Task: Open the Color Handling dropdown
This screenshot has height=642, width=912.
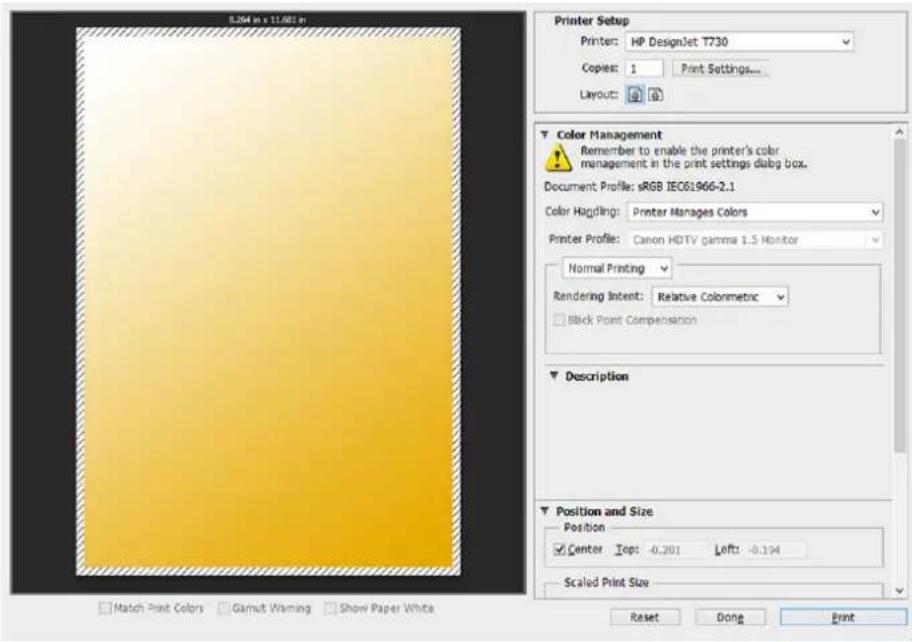Action: point(755,212)
